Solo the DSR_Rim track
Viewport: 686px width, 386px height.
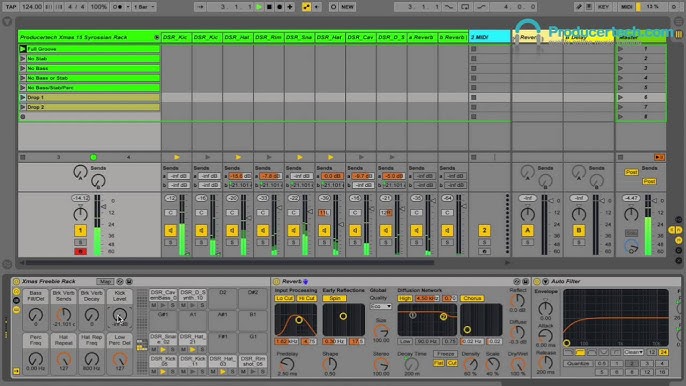point(262,242)
